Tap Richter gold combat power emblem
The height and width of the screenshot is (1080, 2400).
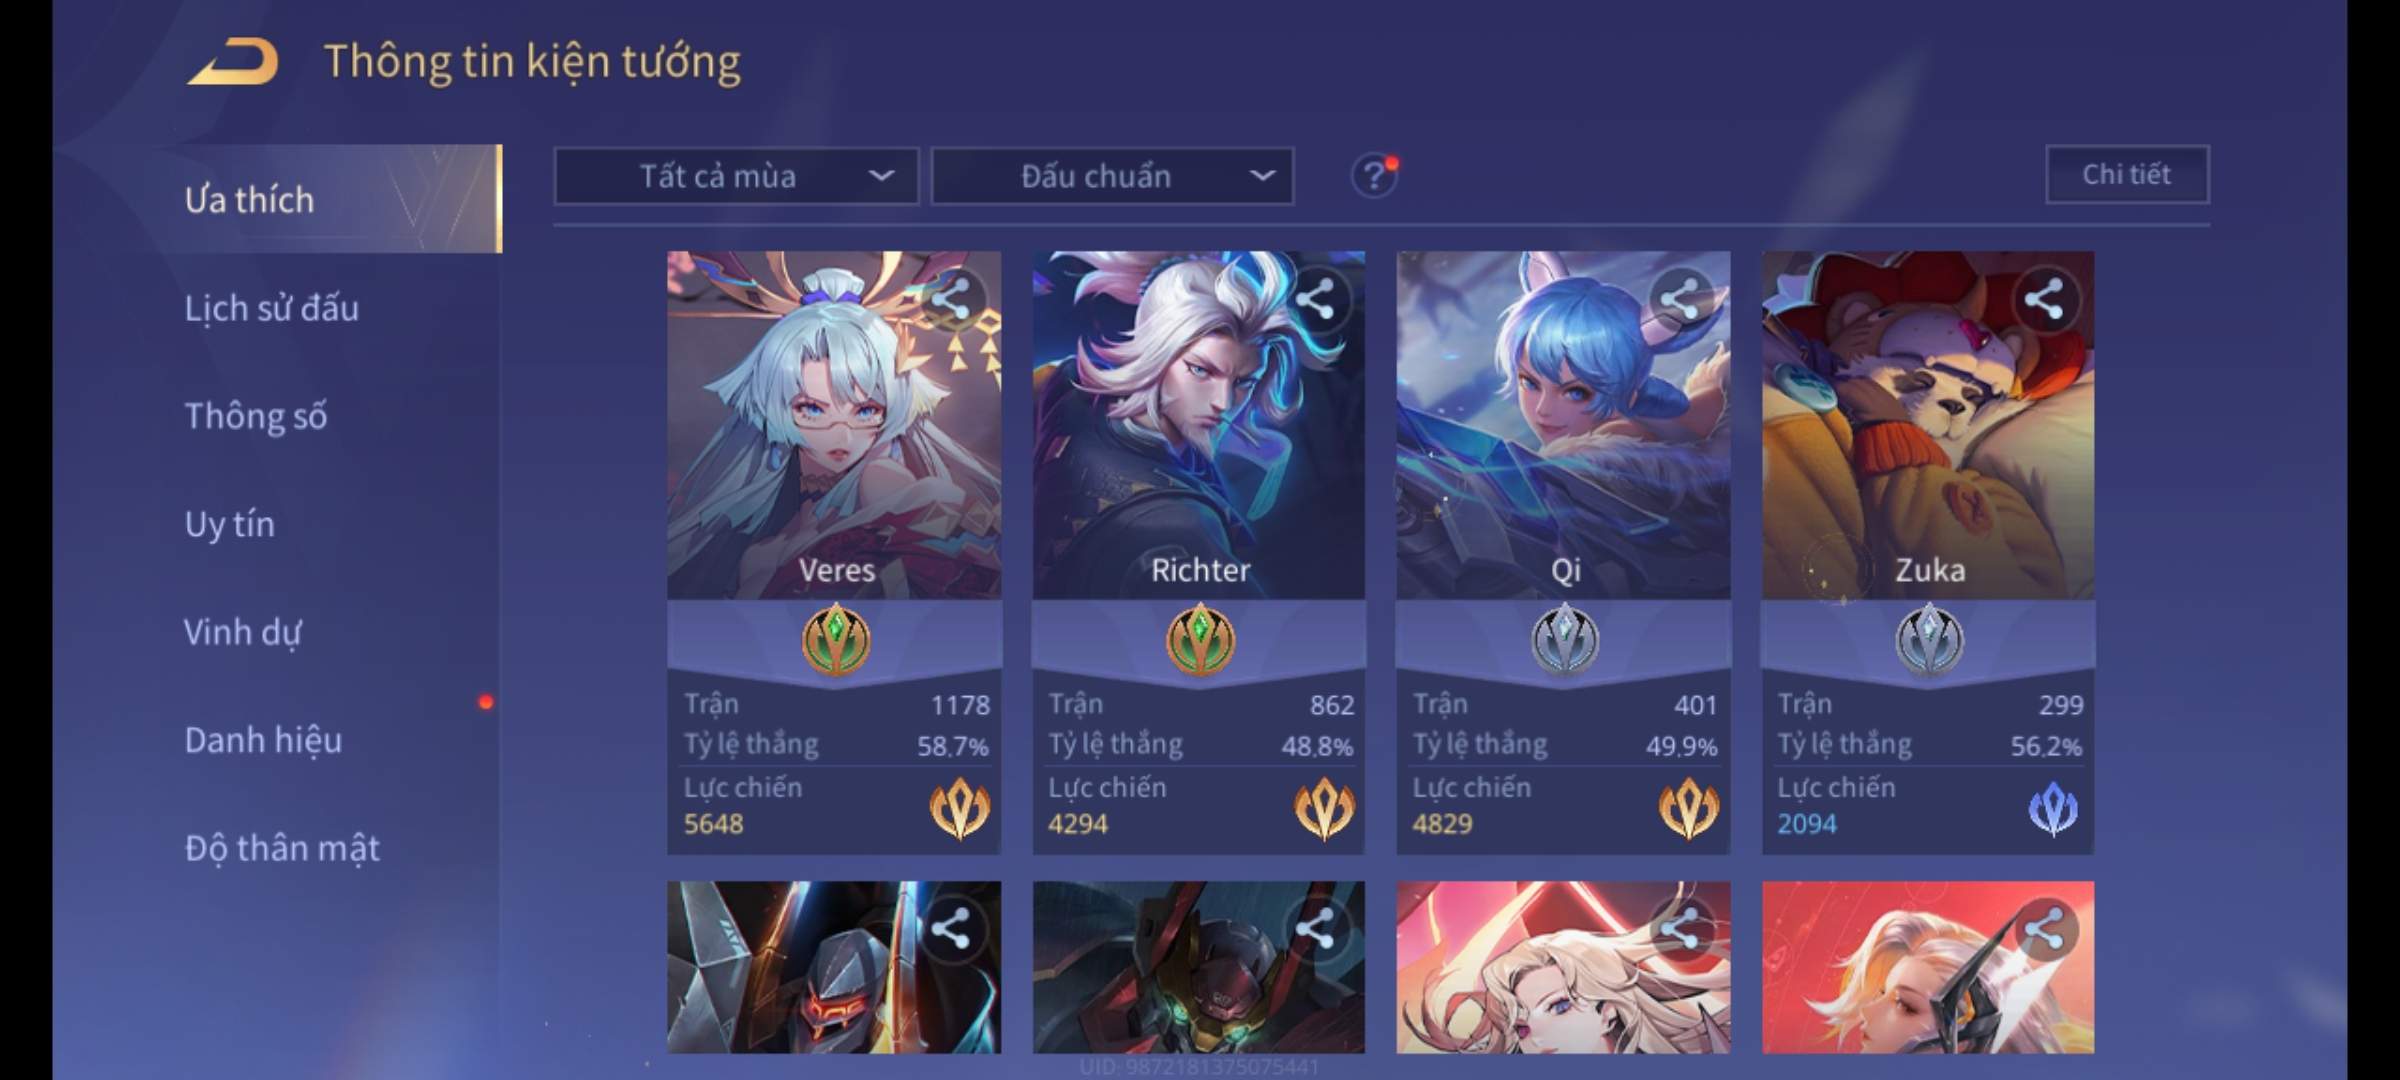[x=1324, y=809]
